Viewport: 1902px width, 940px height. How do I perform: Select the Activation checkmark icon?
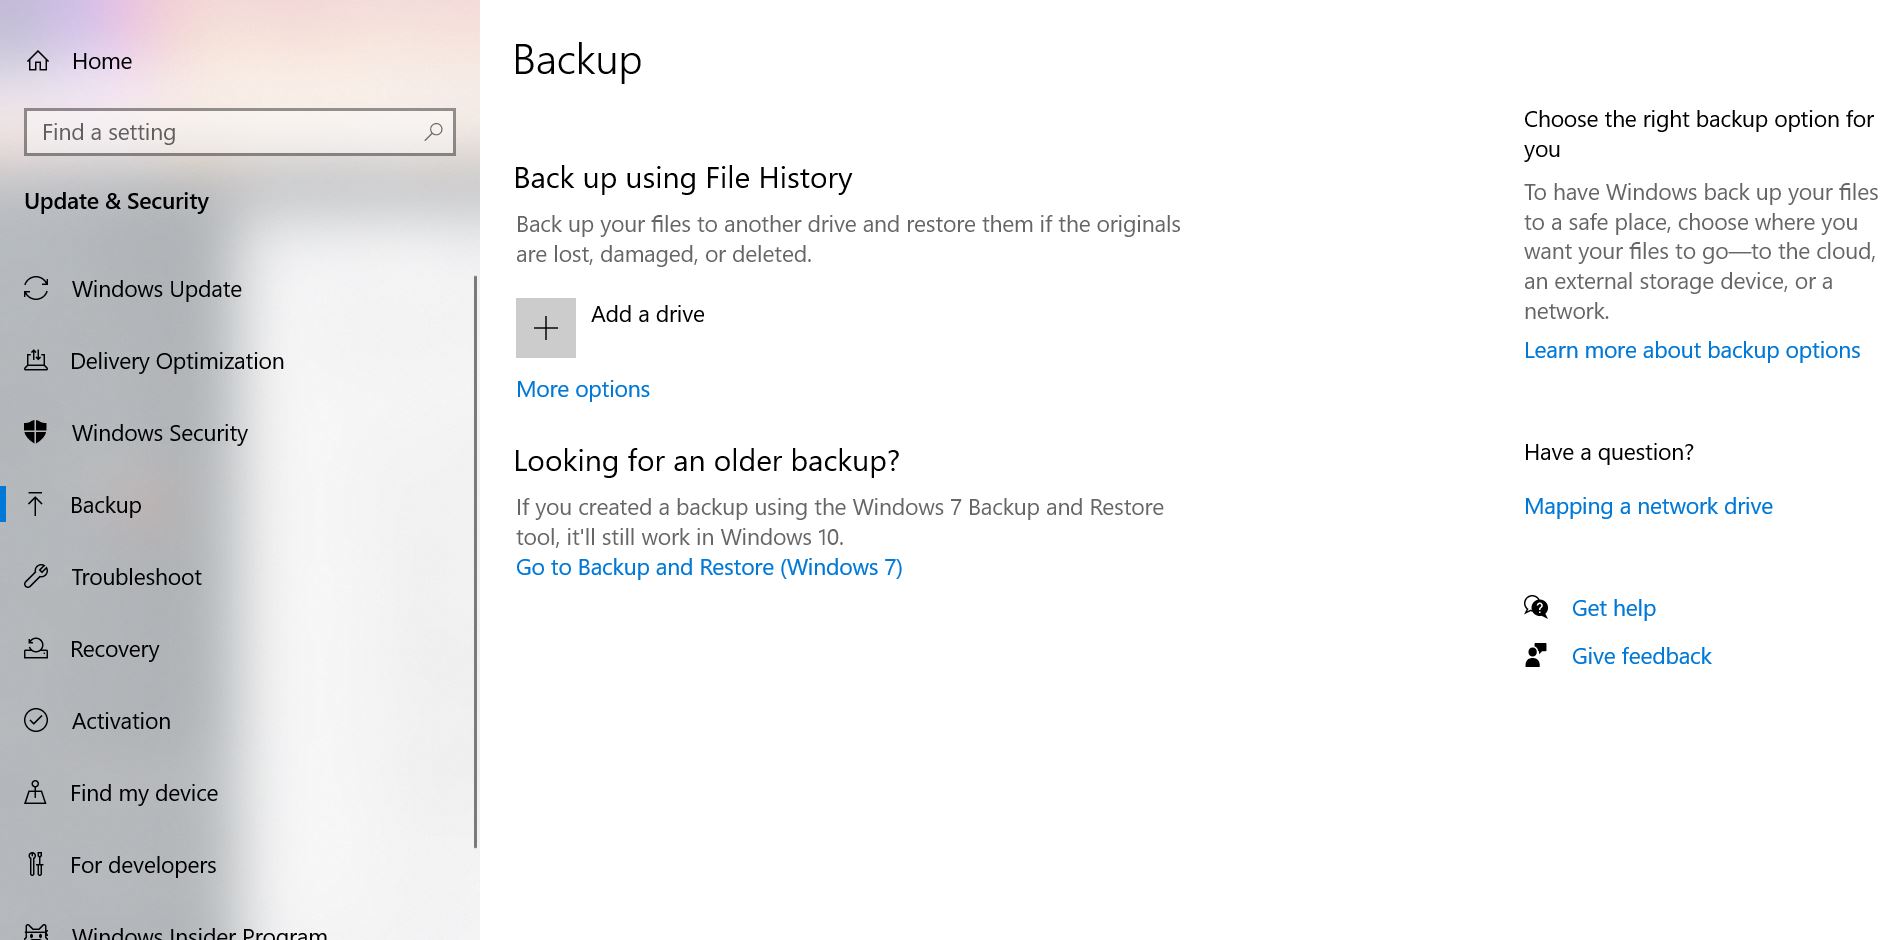(37, 721)
